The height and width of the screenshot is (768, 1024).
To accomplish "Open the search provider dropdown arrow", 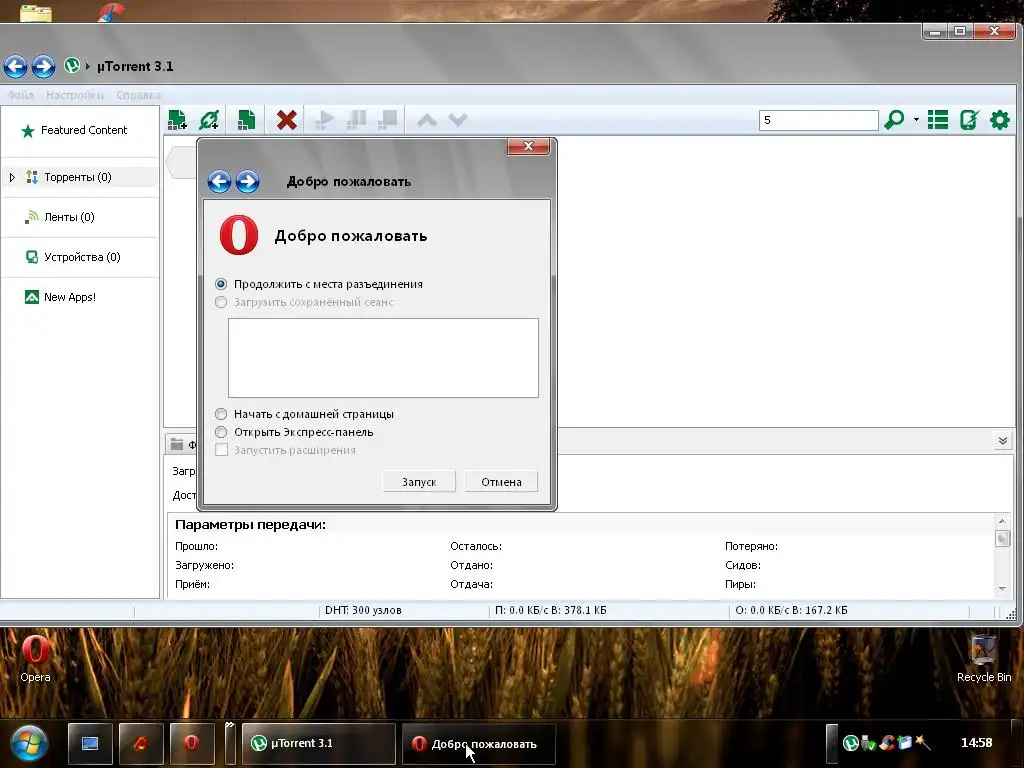I will (916, 120).
